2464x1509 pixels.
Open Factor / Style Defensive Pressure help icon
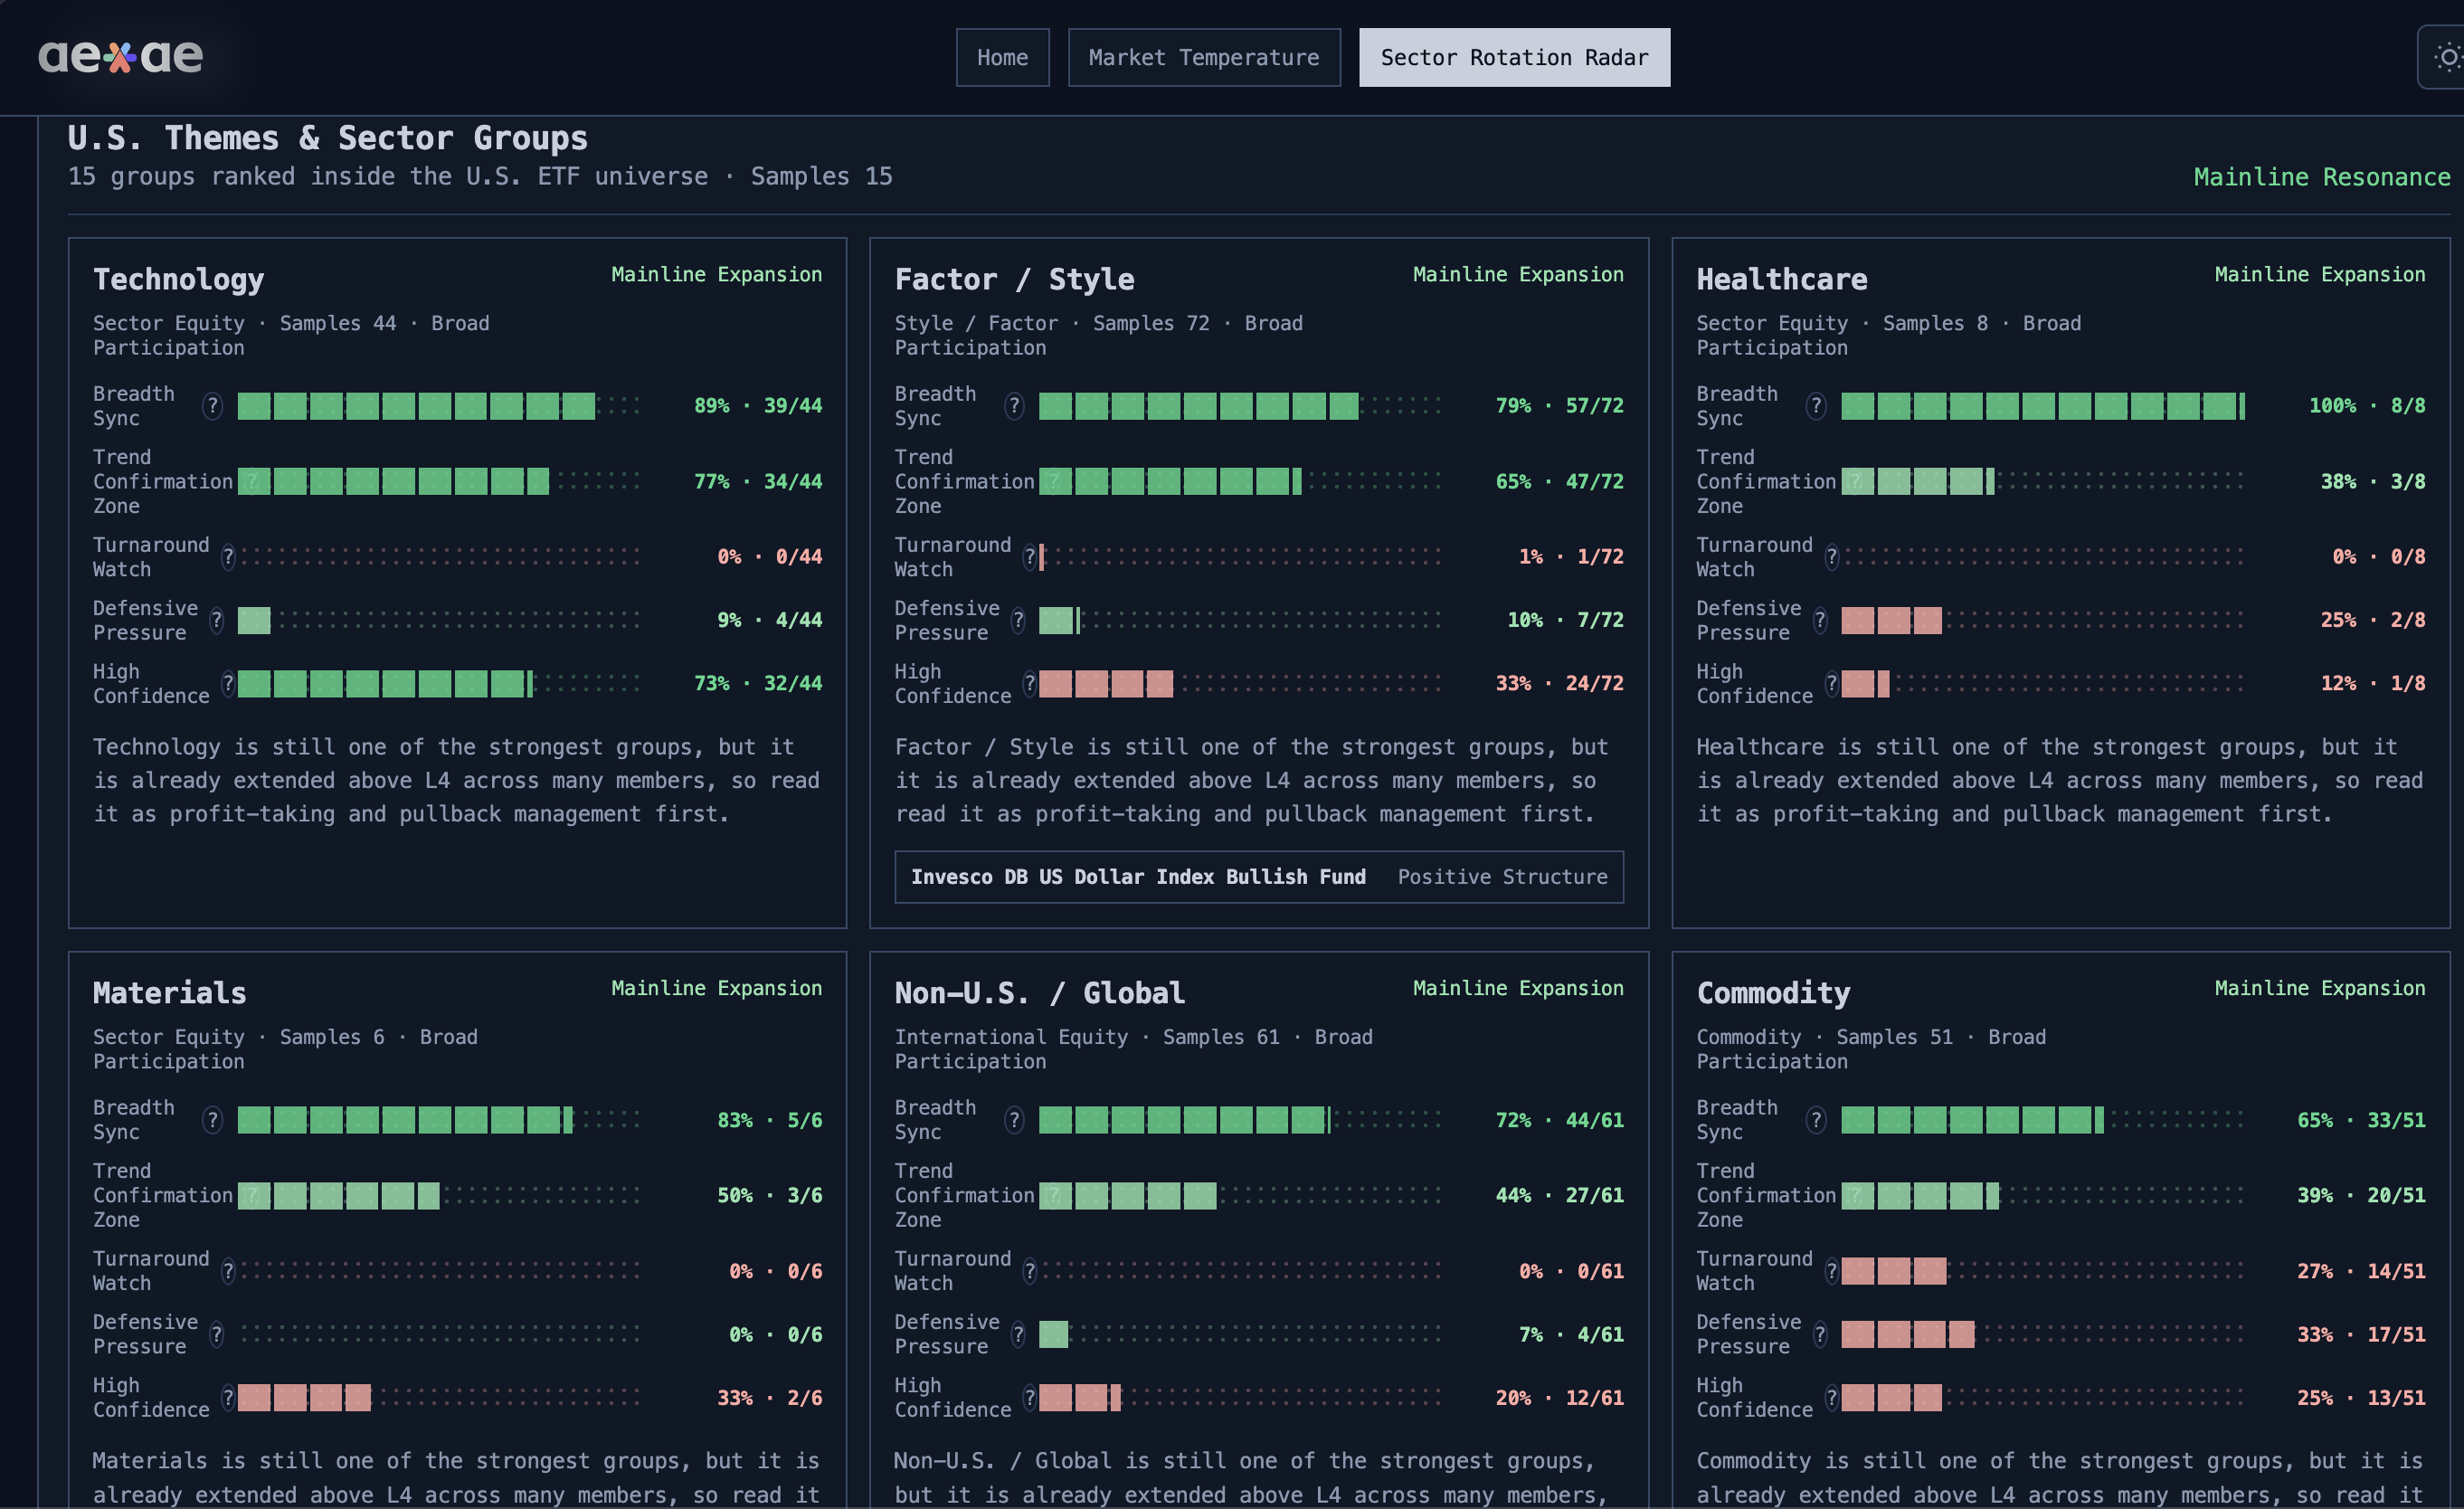tap(1018, 620)
